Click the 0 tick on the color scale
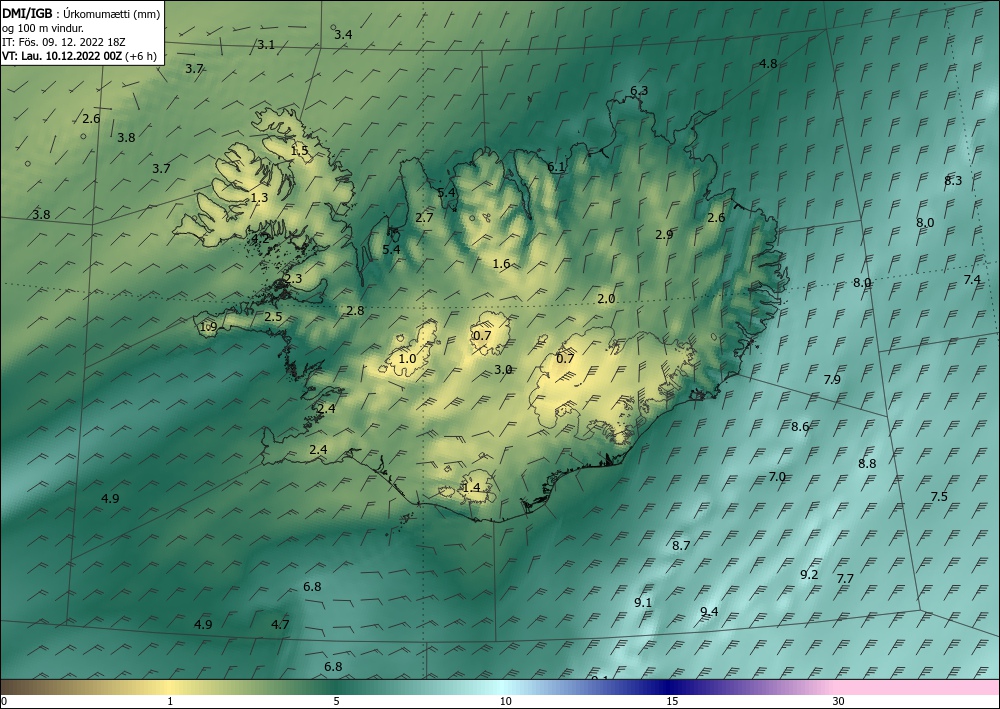The height and width of the screenshot is (709, 1000). 4,701
